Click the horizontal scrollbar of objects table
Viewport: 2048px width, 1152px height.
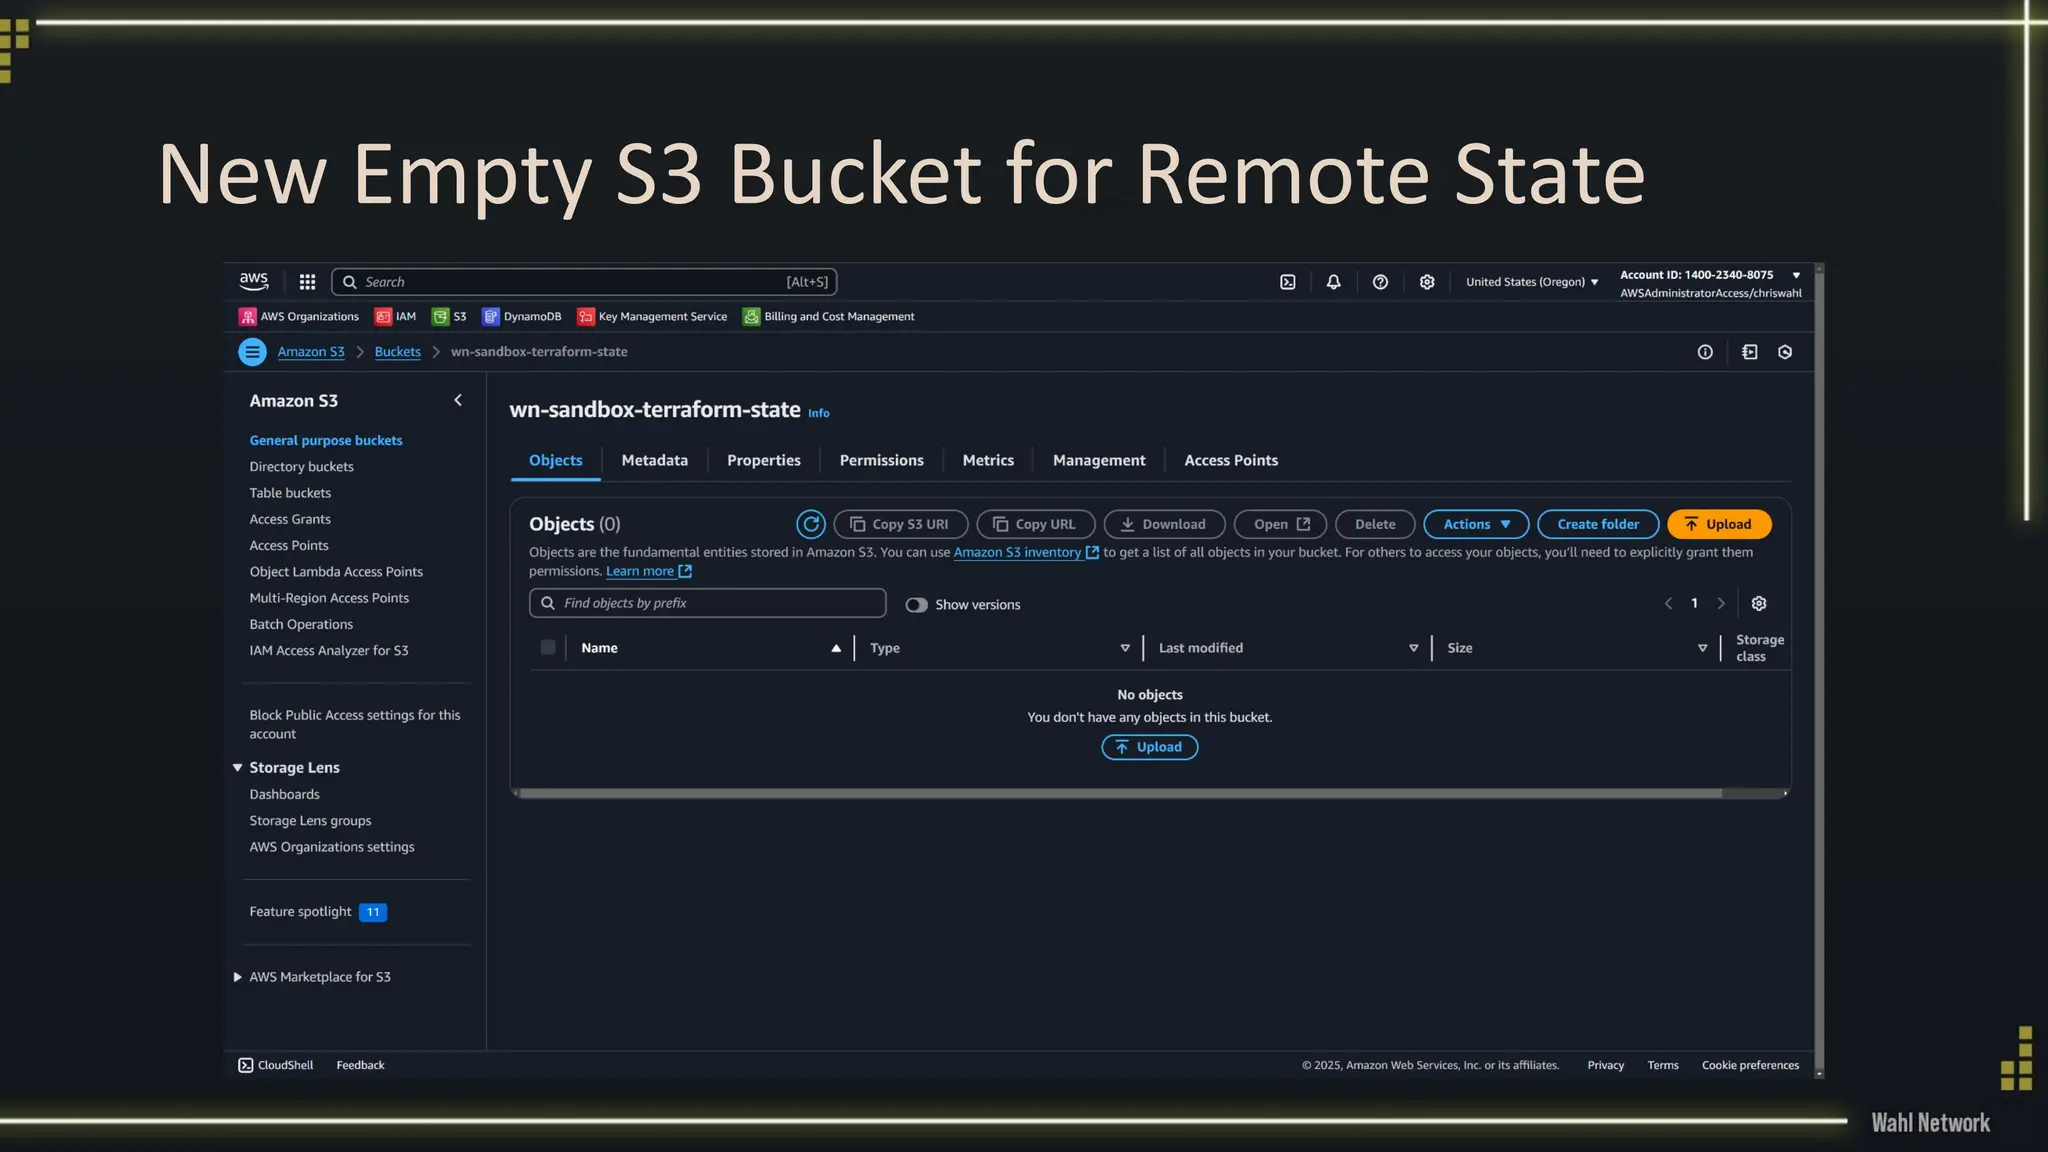pyautogui.click(x=1120, y=793)
